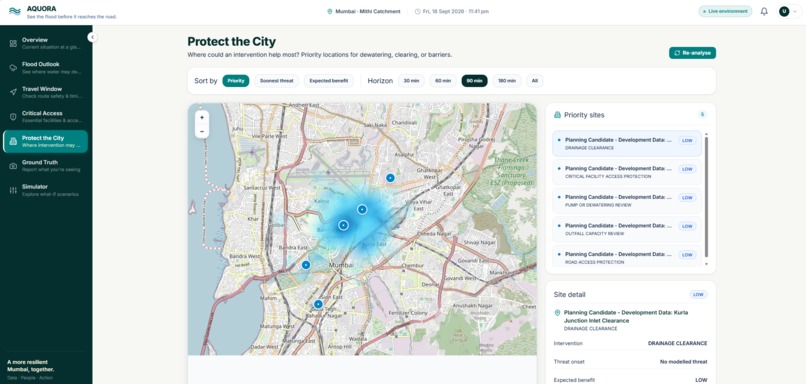Viewport: 806px width, 384px height.
Task: Select the Road Access Protection site
Action: coord(627,257)
